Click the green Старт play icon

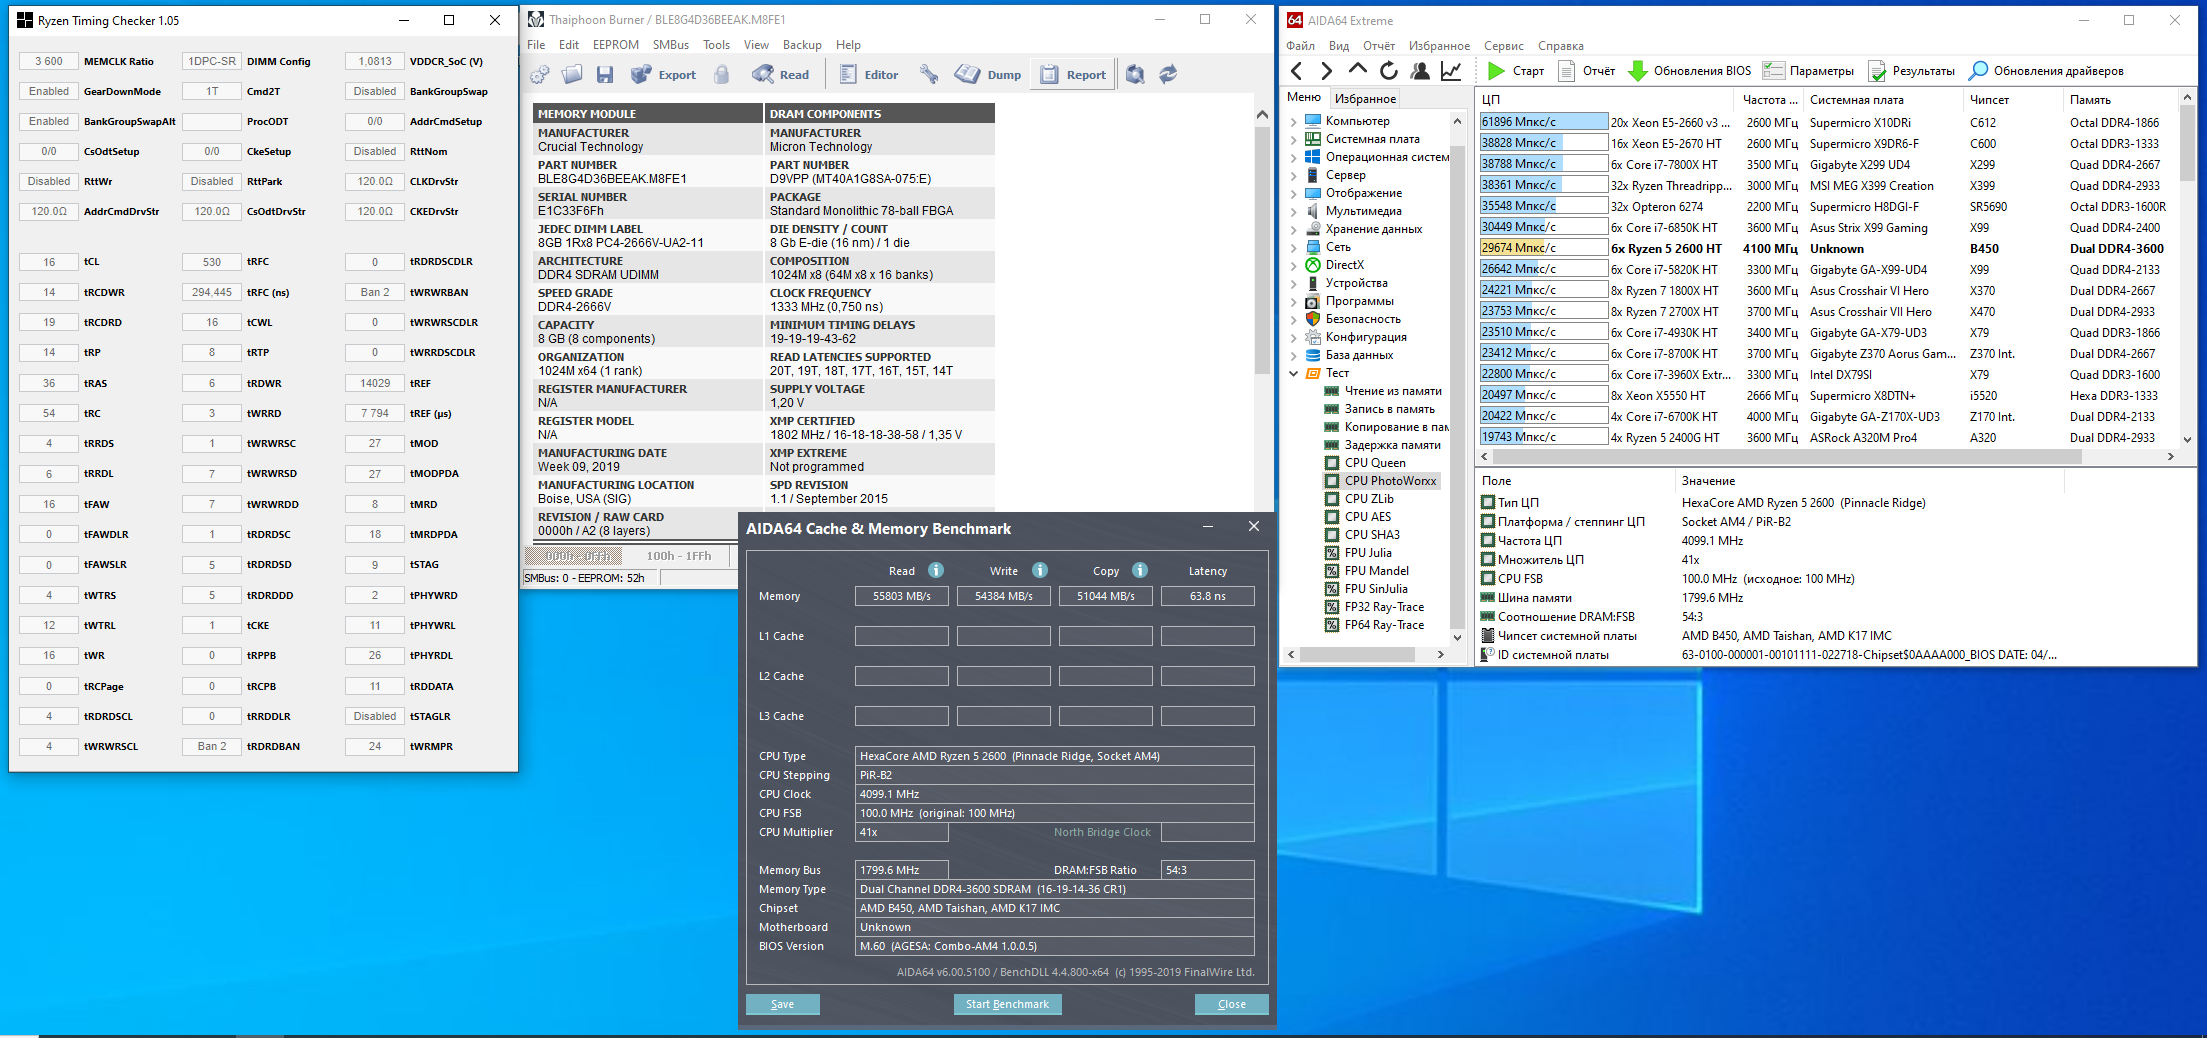click(1496, 70)
